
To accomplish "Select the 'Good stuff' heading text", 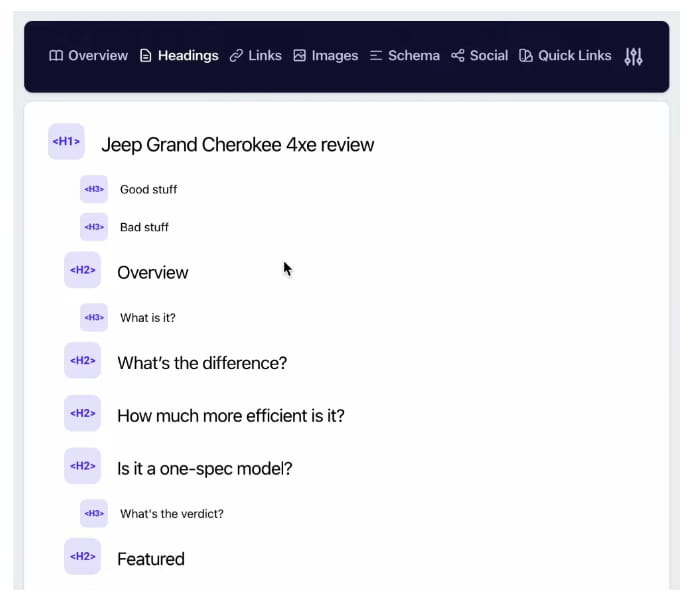I will [148, 190].
